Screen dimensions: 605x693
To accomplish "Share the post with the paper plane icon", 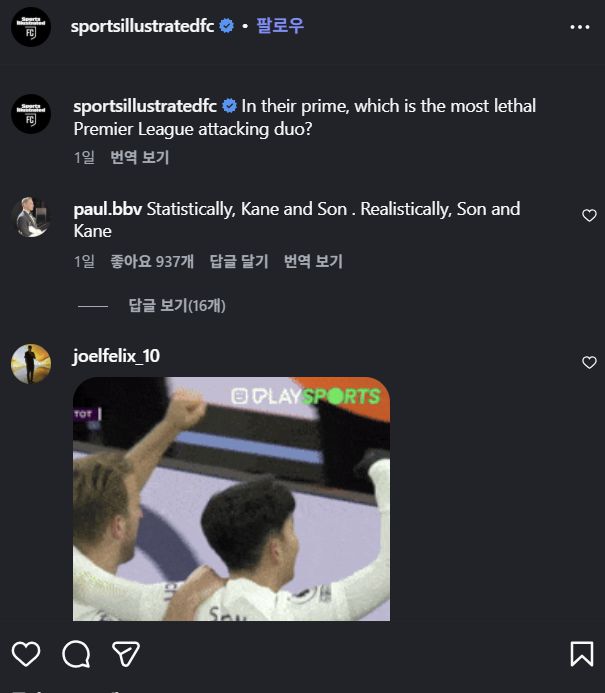I will (125, 654).
